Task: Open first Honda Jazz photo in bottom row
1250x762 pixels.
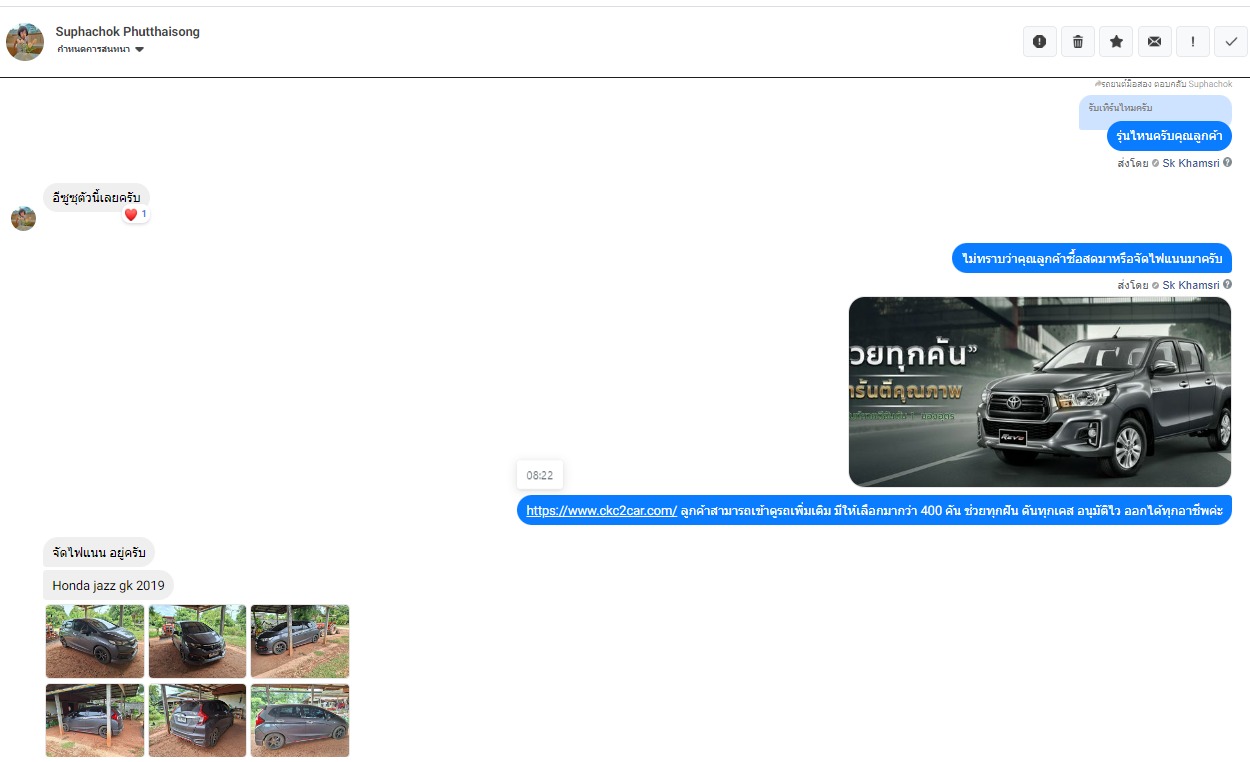Action: (x=95, y=720)
